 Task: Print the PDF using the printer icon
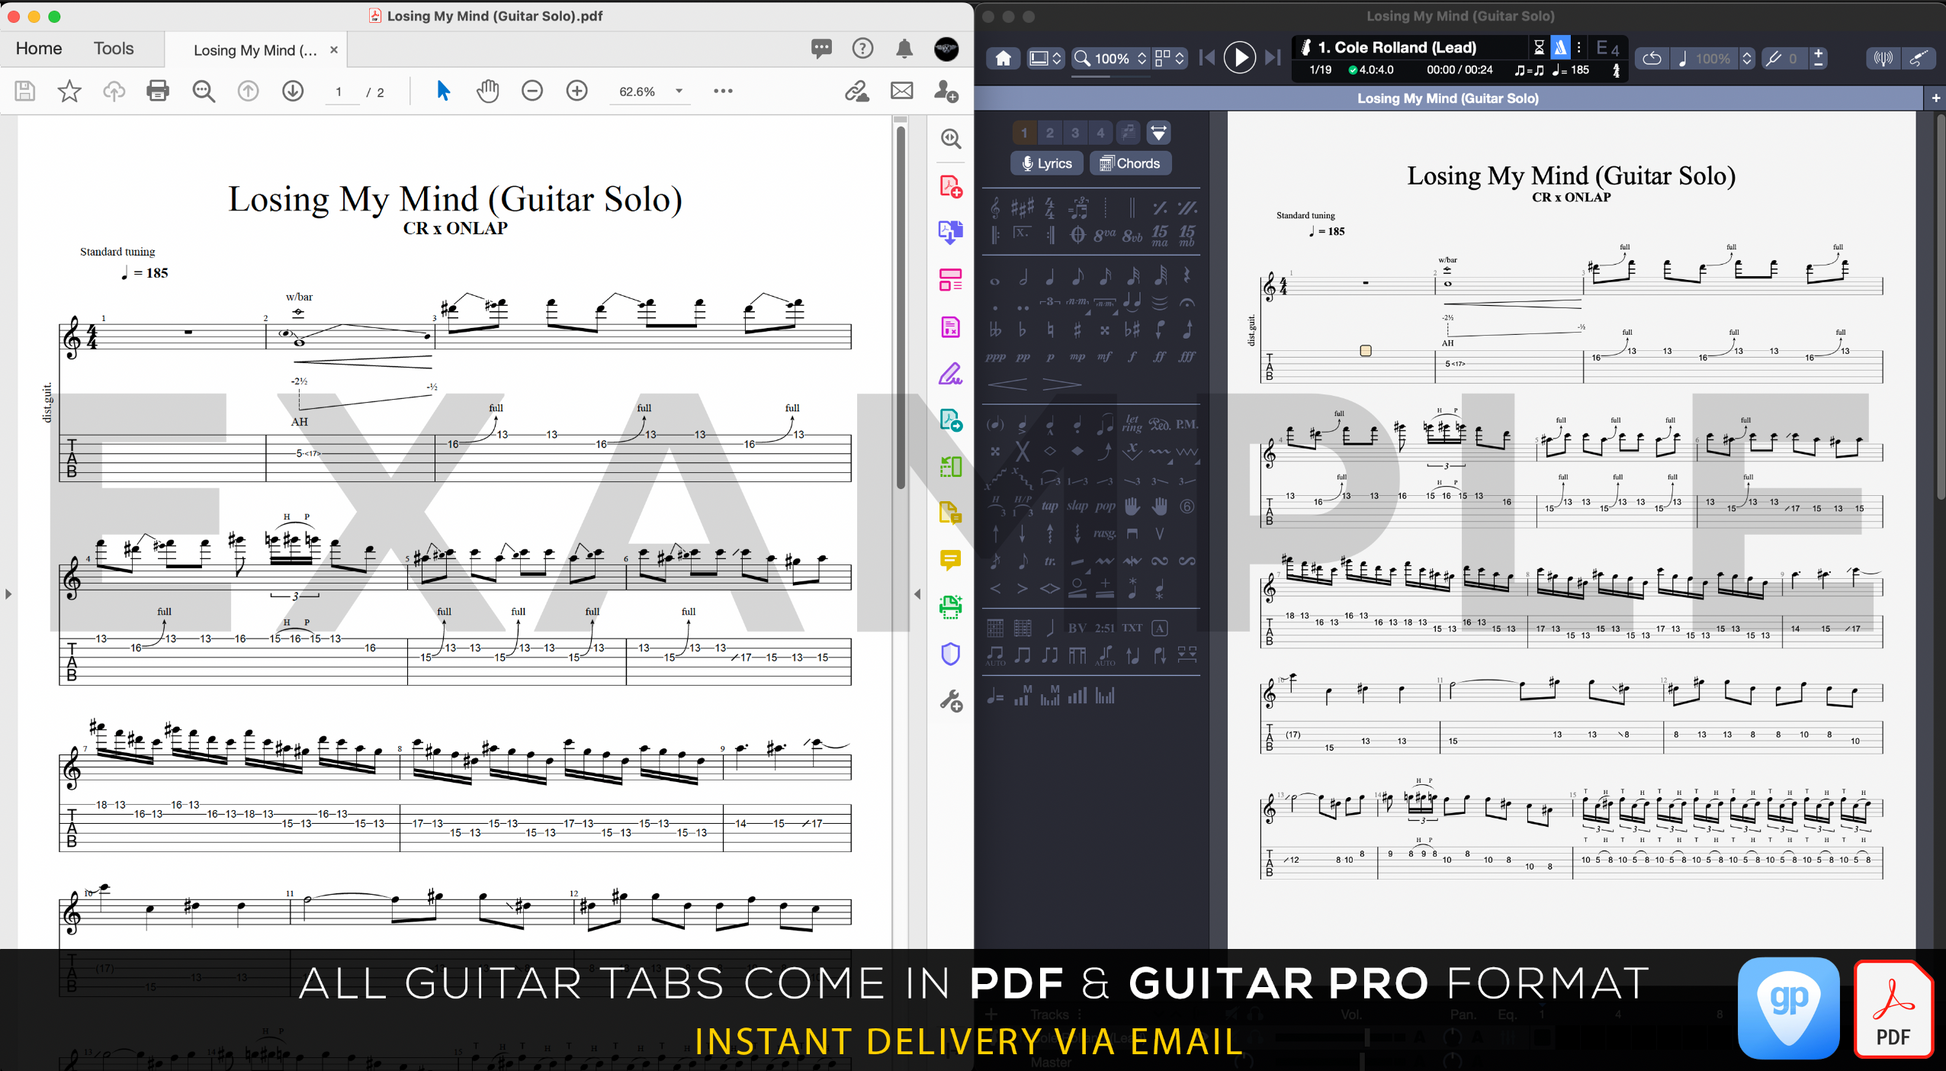157,91
